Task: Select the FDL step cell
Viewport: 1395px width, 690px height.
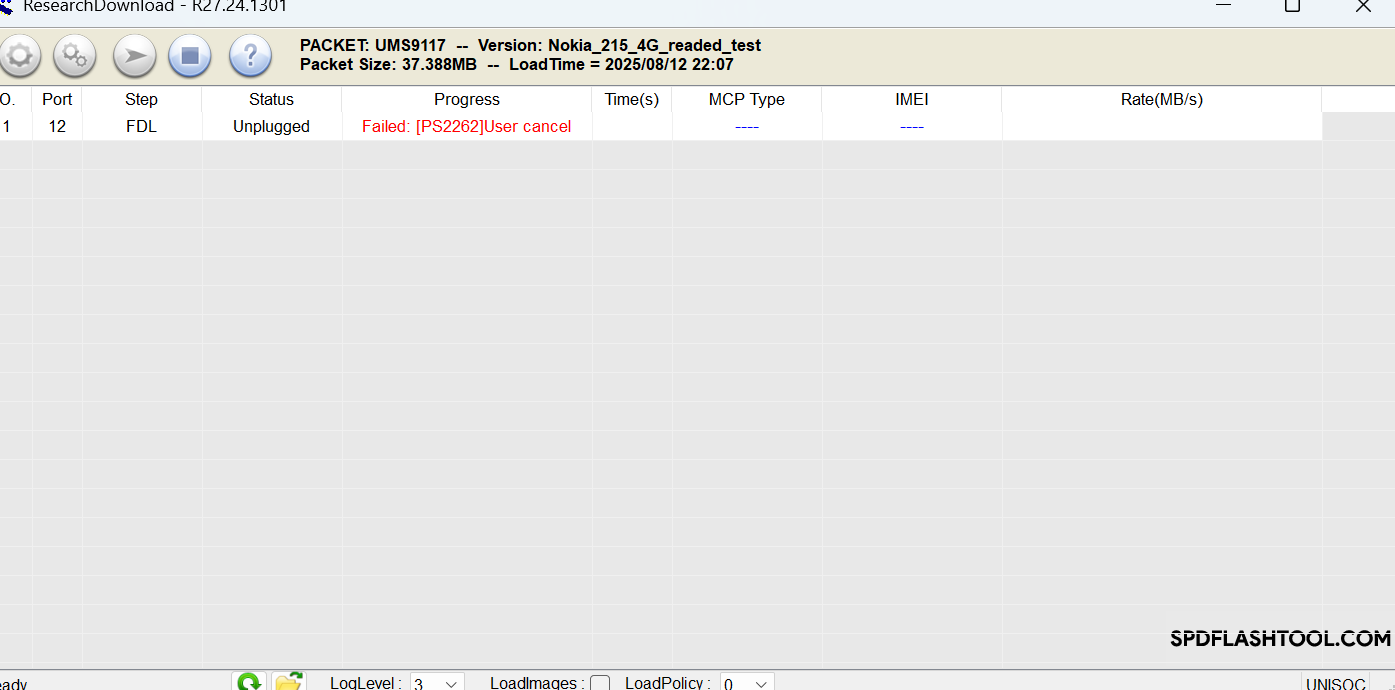Action: coord(142,126)
